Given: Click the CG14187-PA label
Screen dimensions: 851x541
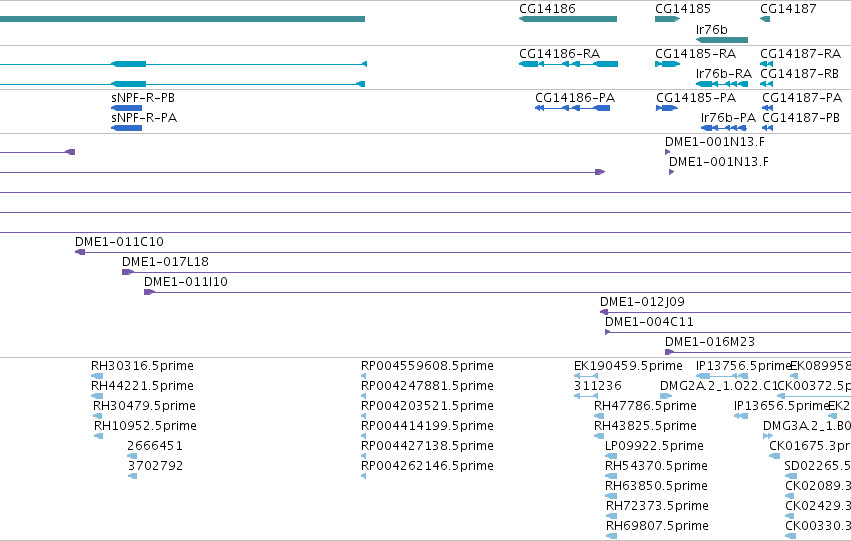Looking at the screenshot, I should [802, 98].
